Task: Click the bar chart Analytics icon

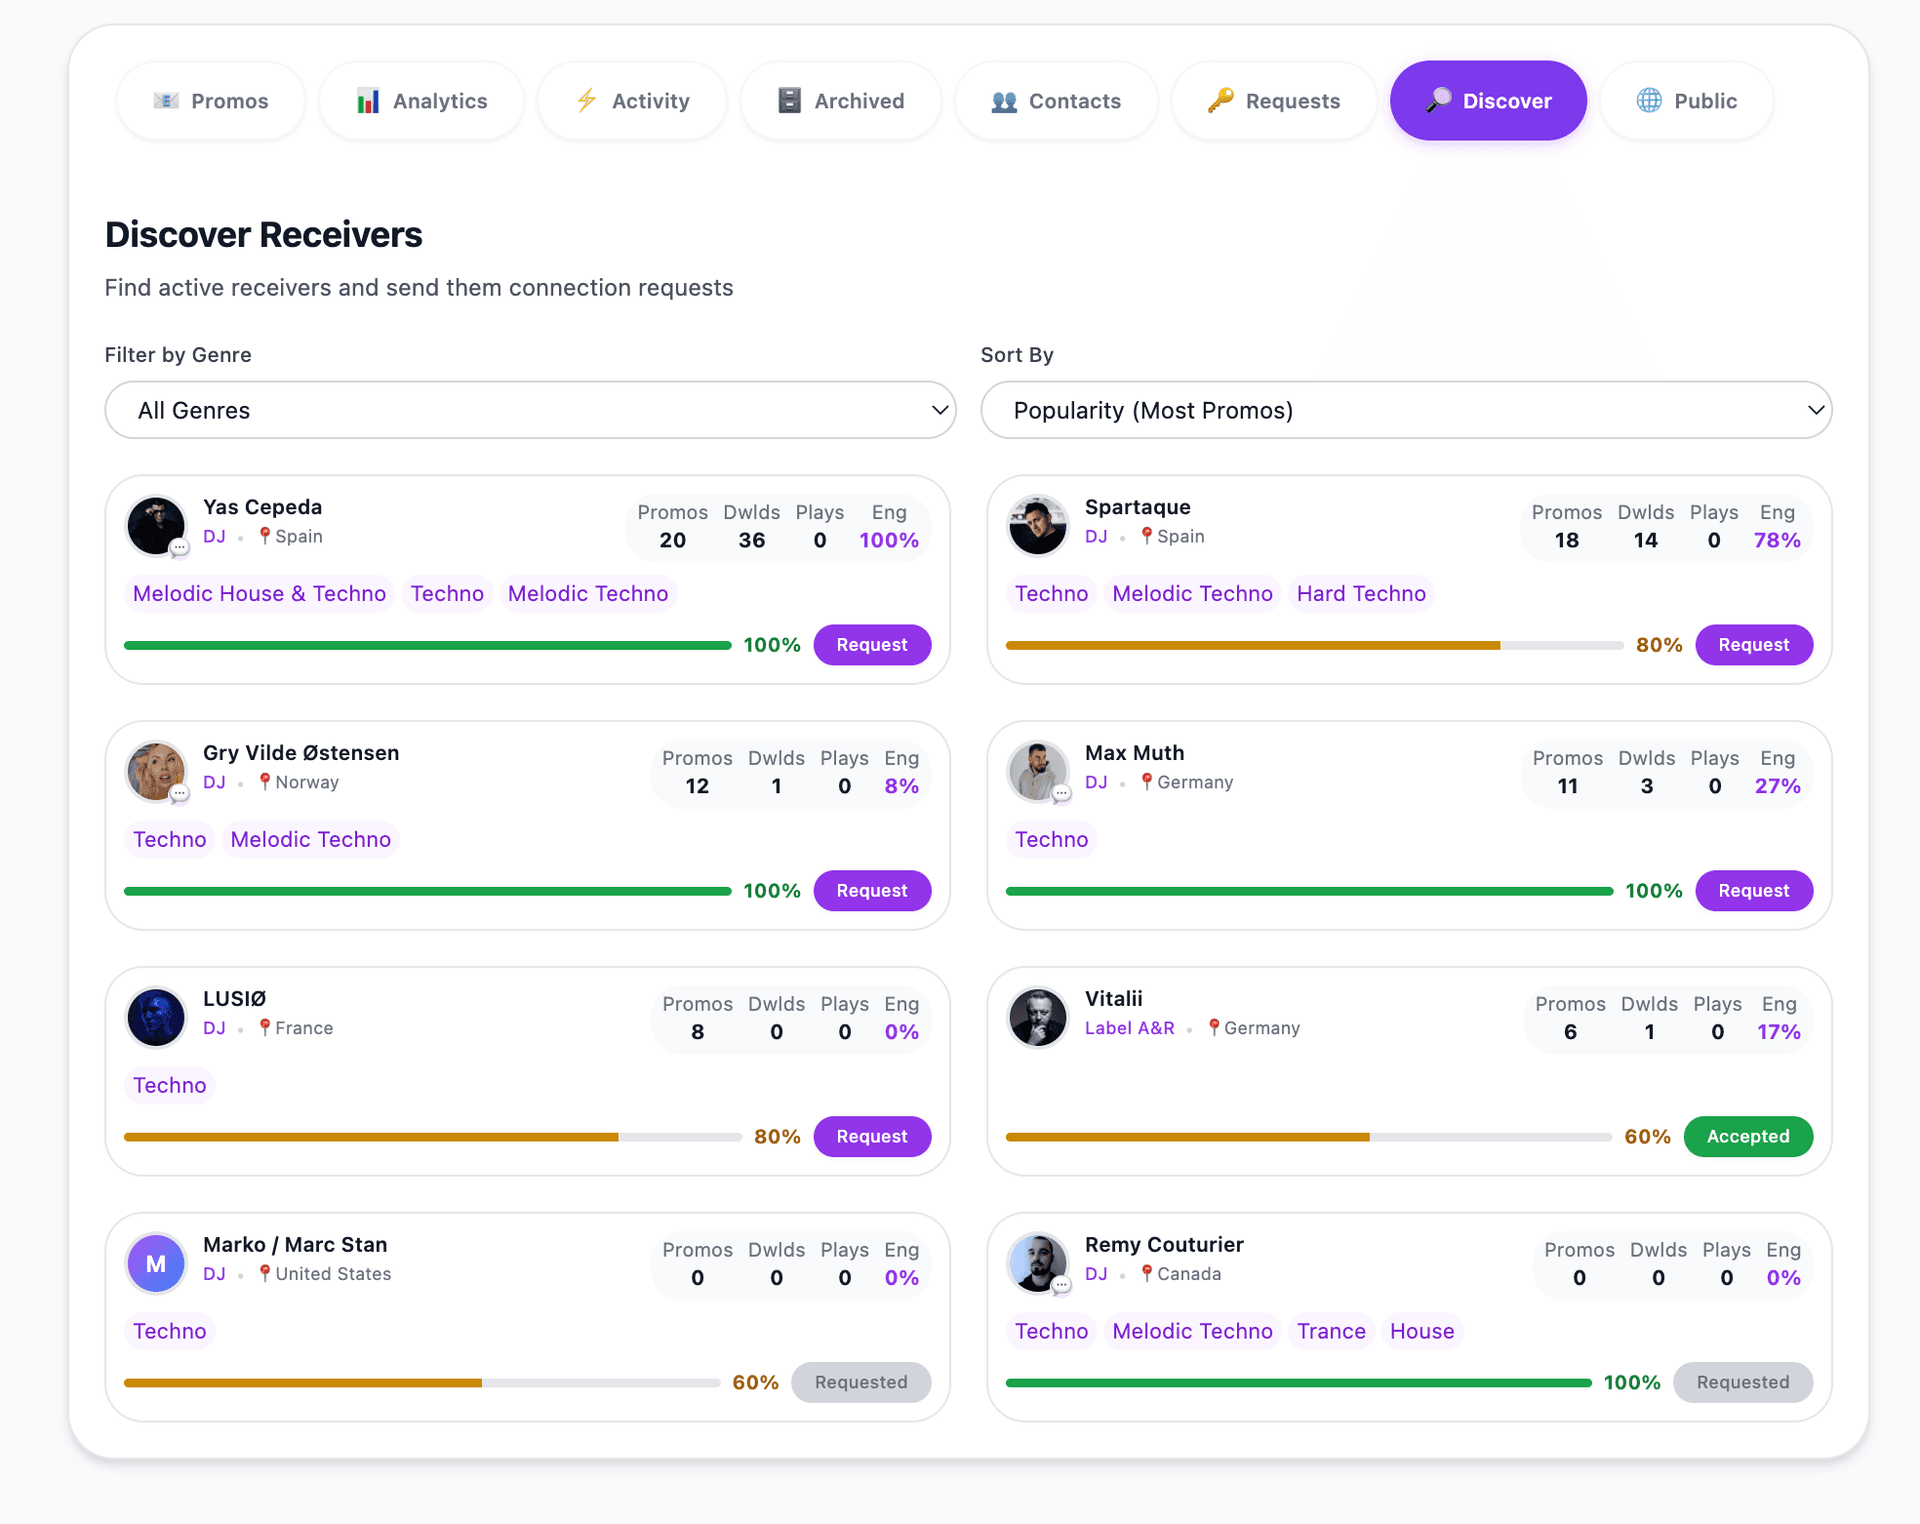Action: [x=368, y=101]
